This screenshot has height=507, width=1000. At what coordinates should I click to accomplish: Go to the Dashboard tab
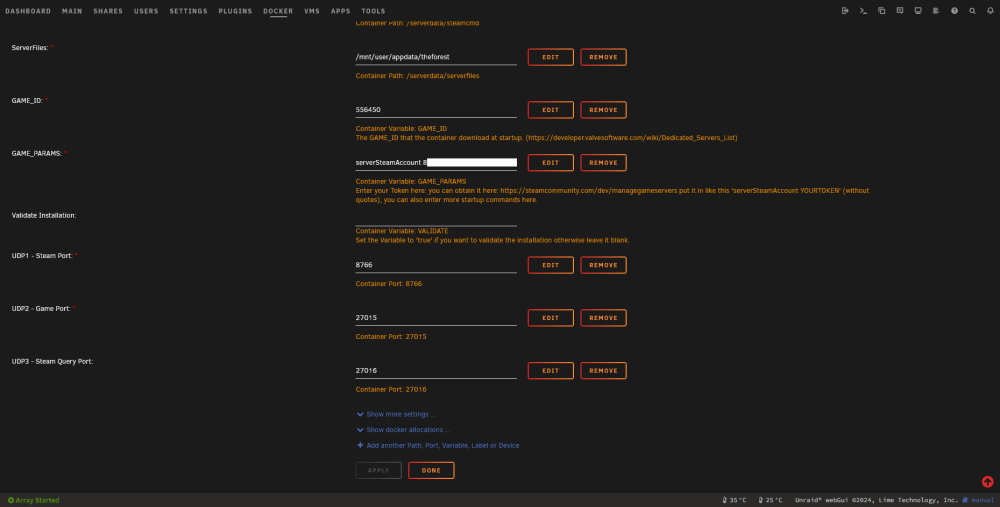pyautogui.click(x=28, y=11)
